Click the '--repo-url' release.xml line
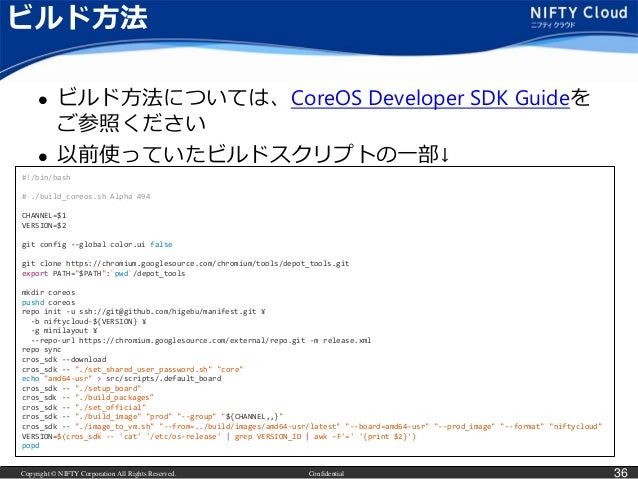Screen dimensions: 638x479 [x=201, y=340]
